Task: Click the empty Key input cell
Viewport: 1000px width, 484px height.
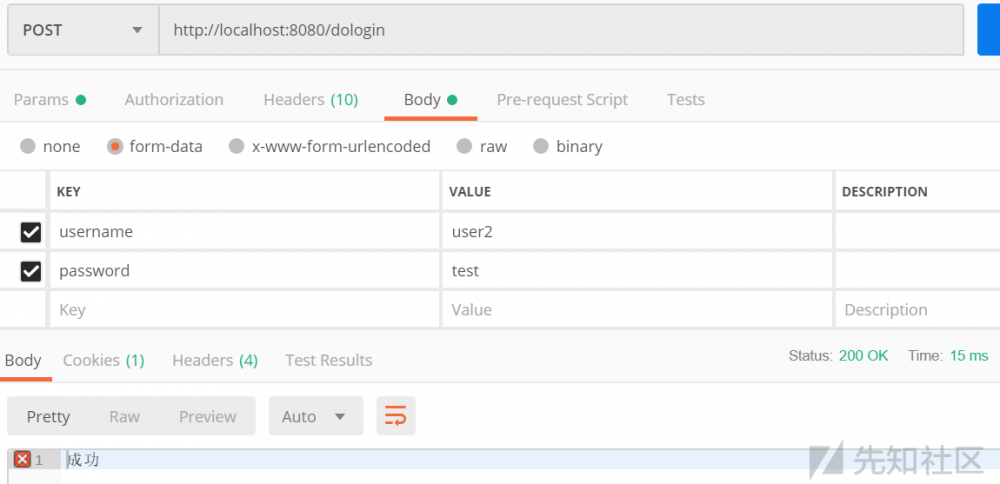Action: click(x=244, y=310)
